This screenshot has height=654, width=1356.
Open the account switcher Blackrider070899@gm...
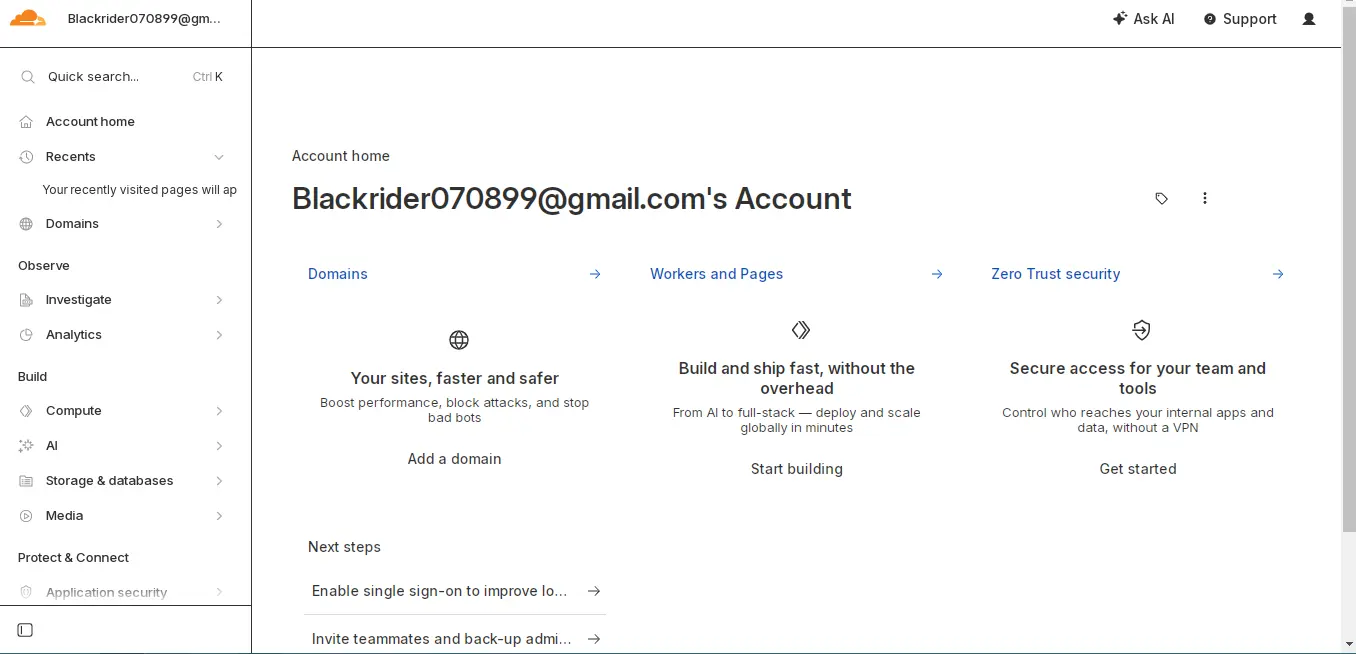coord(144,18)
